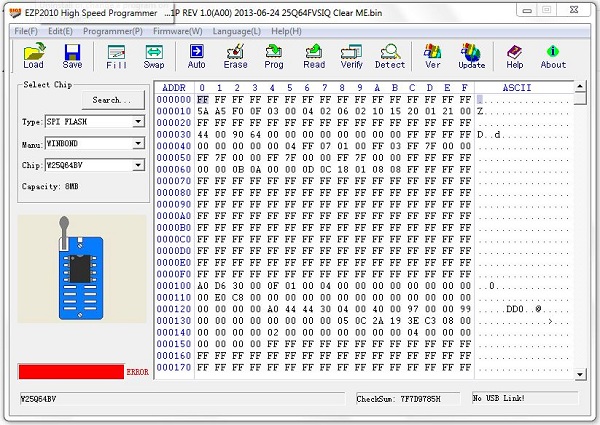Click the Detect chip icon
Viewport: 600px width, 425px height.
point(390,56)
